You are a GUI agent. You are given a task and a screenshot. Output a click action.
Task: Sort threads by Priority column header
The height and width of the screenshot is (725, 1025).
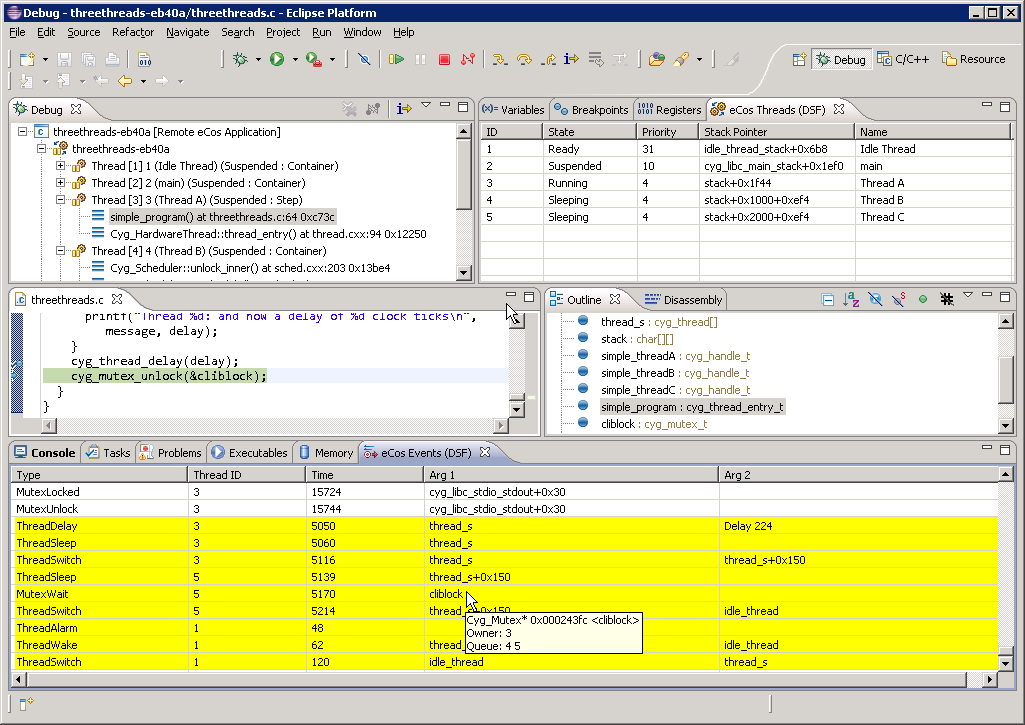(668, 131)
